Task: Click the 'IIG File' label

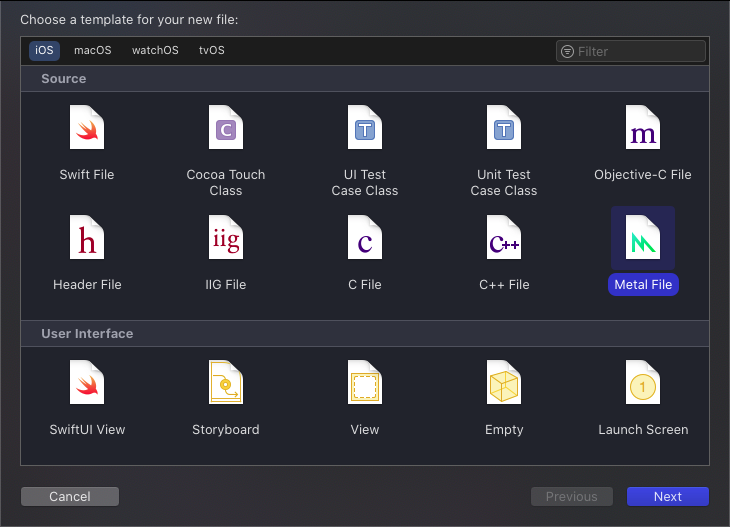Action: coord(226,284)
